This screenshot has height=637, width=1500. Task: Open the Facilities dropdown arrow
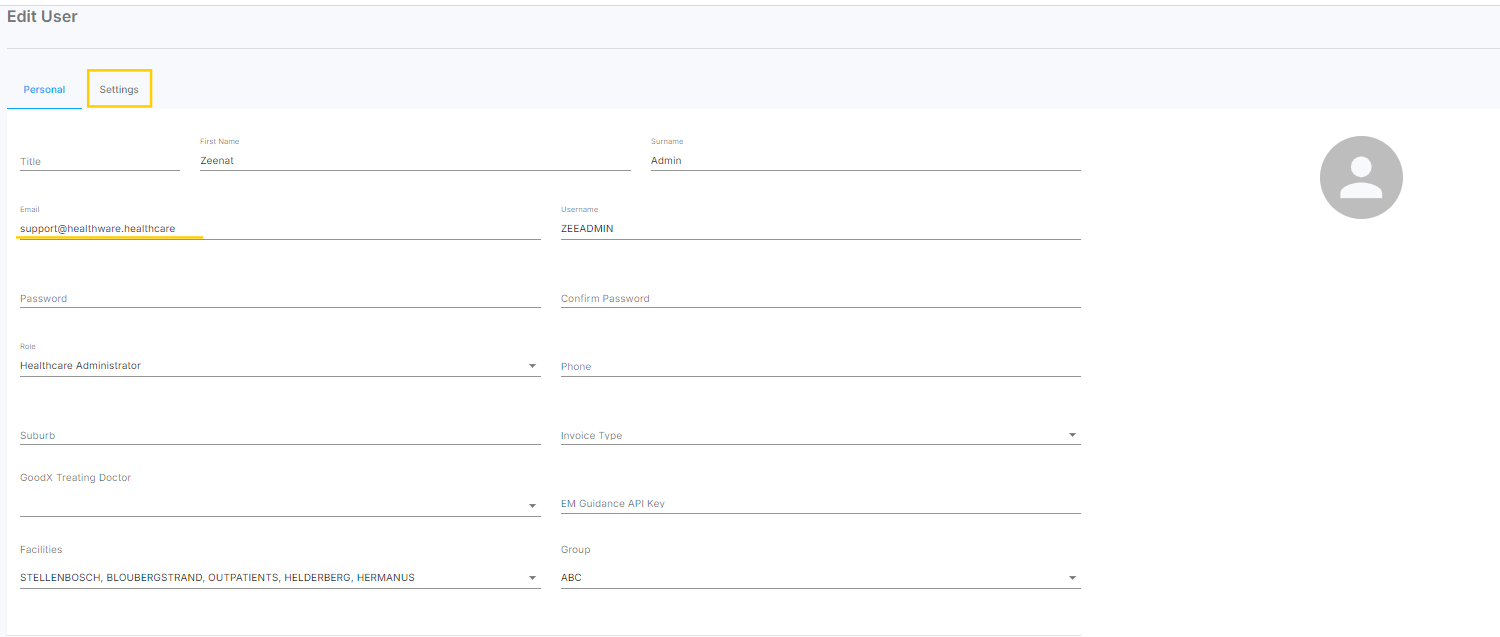tap(532, 578)
